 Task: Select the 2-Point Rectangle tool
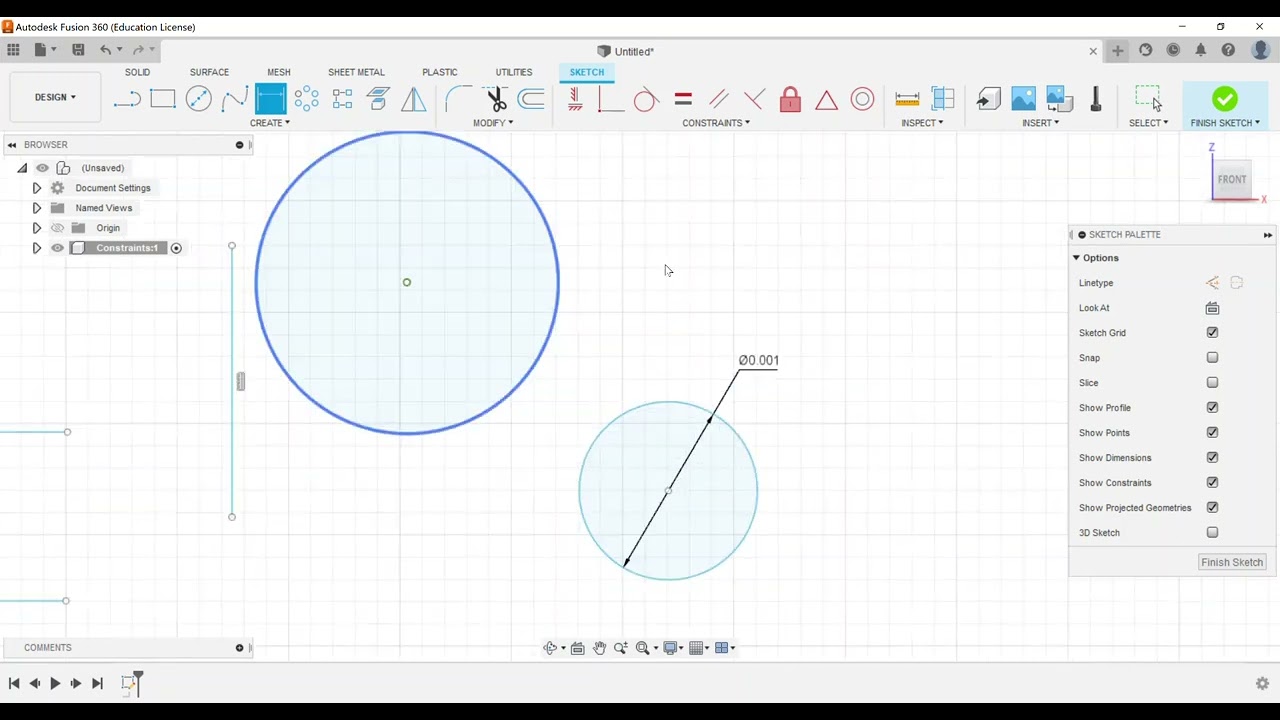click(x=163, y=99)
